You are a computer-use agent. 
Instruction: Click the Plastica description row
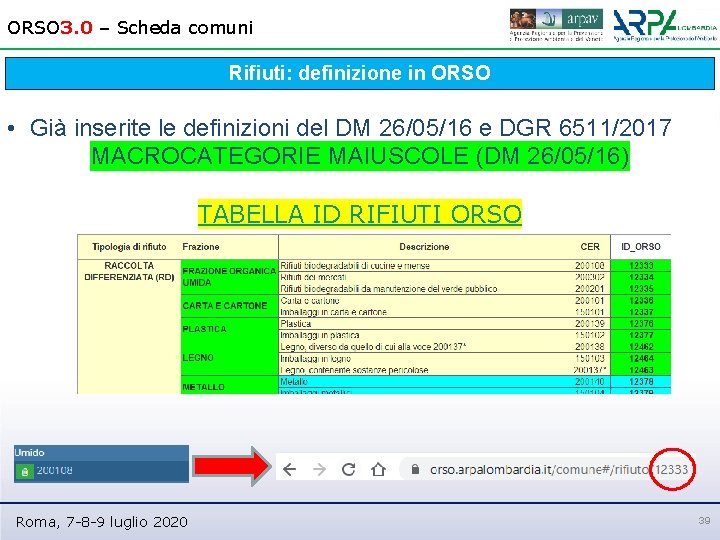click(444, 323)
